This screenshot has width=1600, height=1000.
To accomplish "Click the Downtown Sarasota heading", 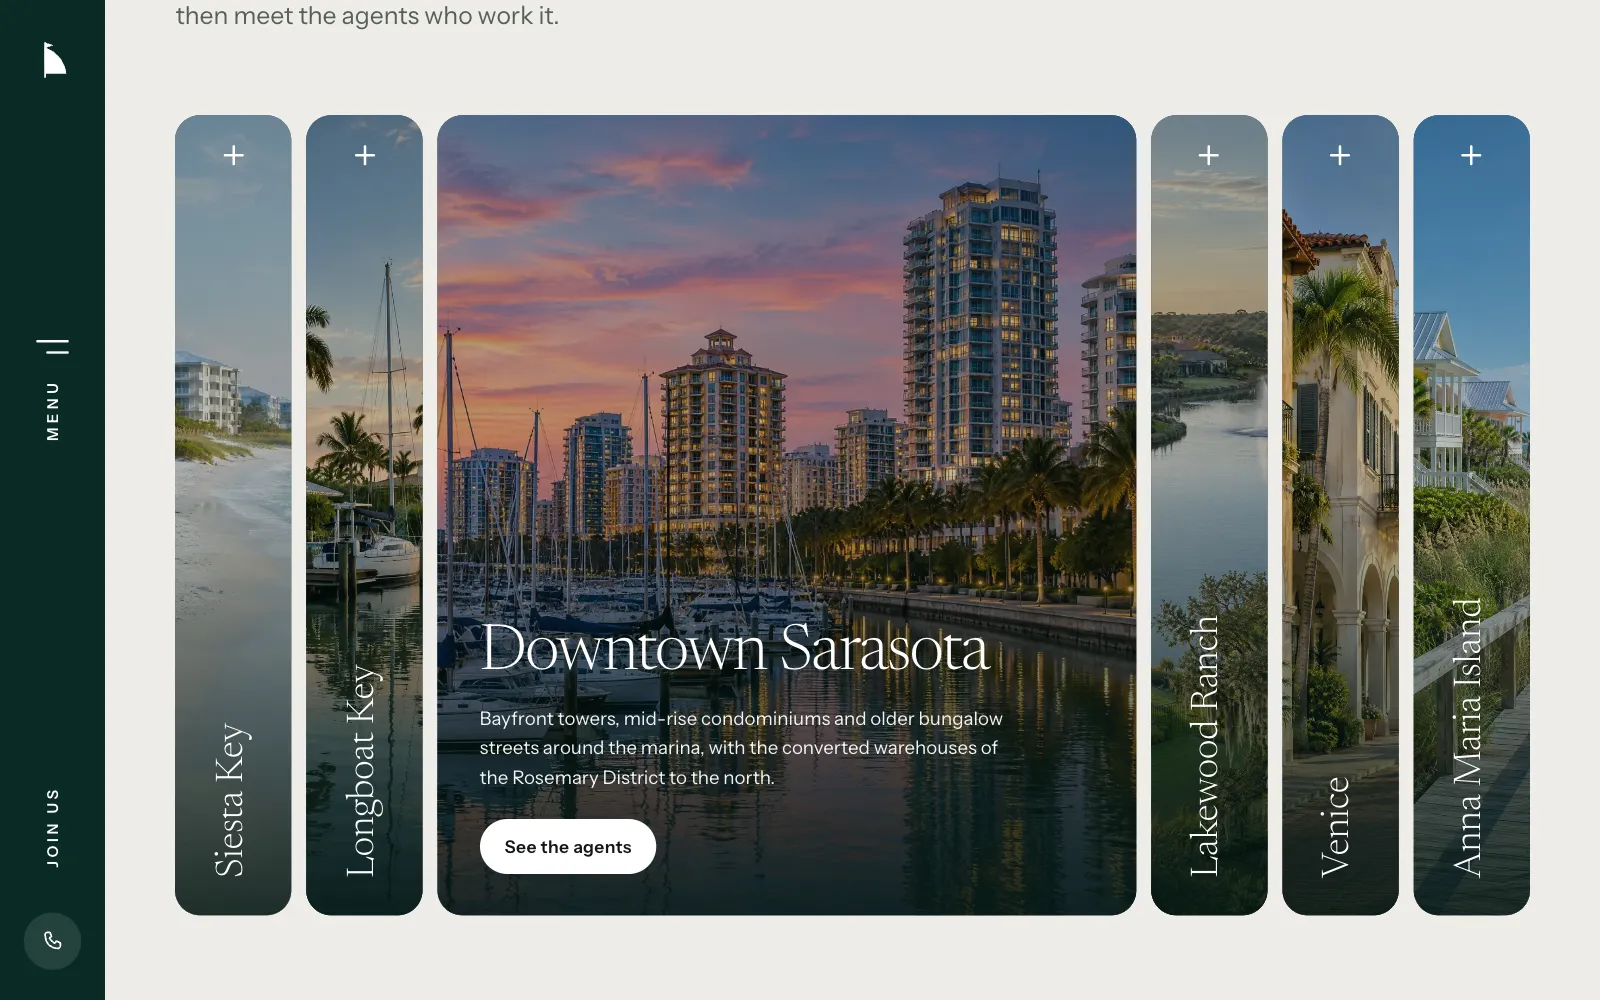I will [x=735, y=648].
